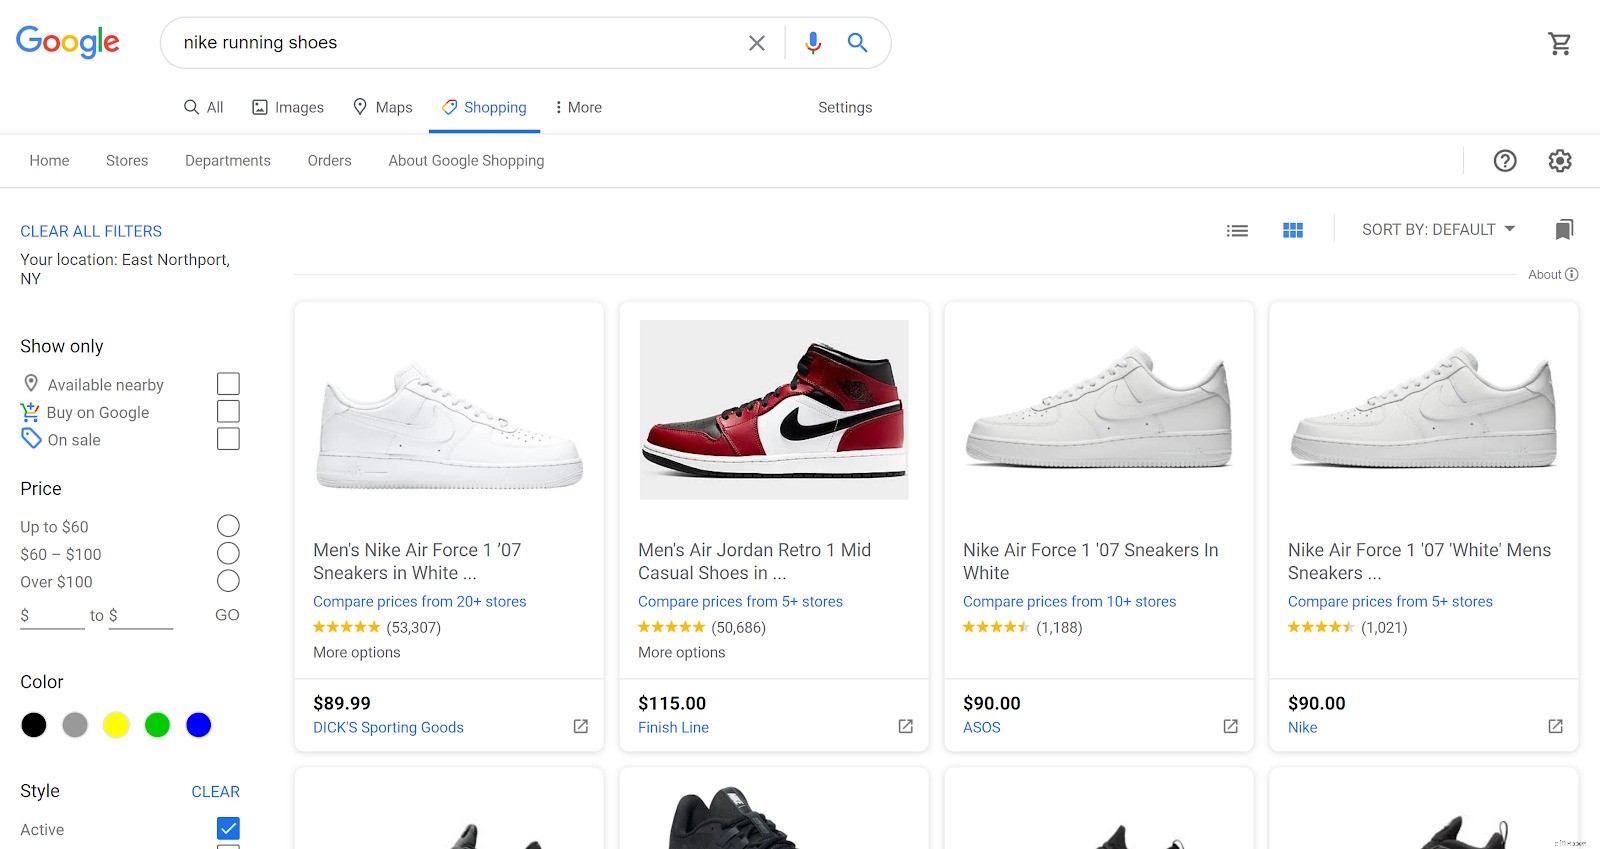
Task: Uncheck the Active style checkbox
Action: click(228, 828)
